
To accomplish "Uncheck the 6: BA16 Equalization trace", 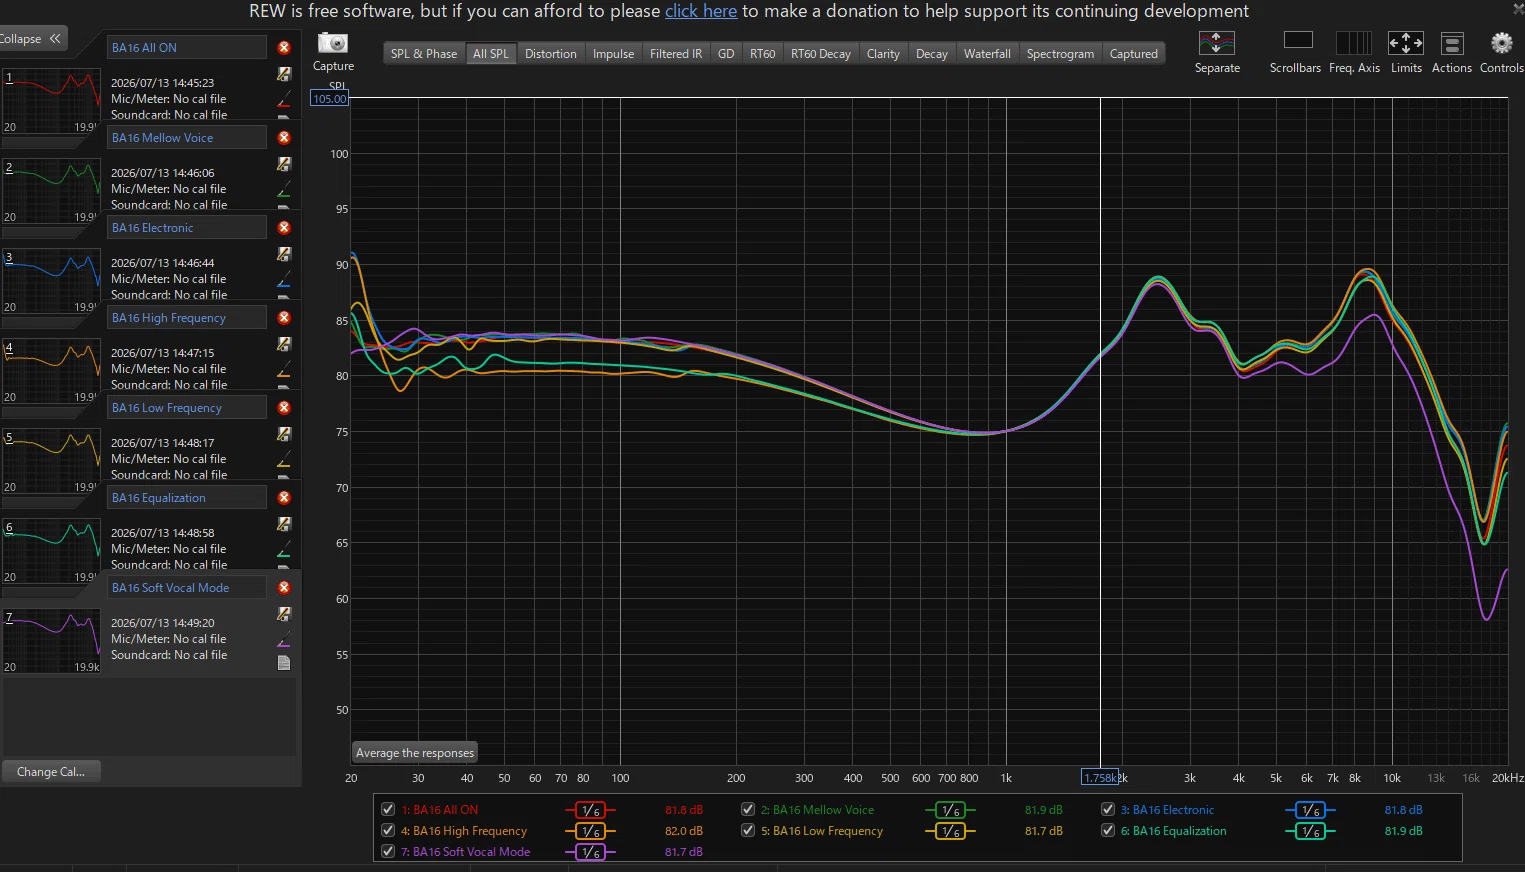I will click(x=1108, y=830).
